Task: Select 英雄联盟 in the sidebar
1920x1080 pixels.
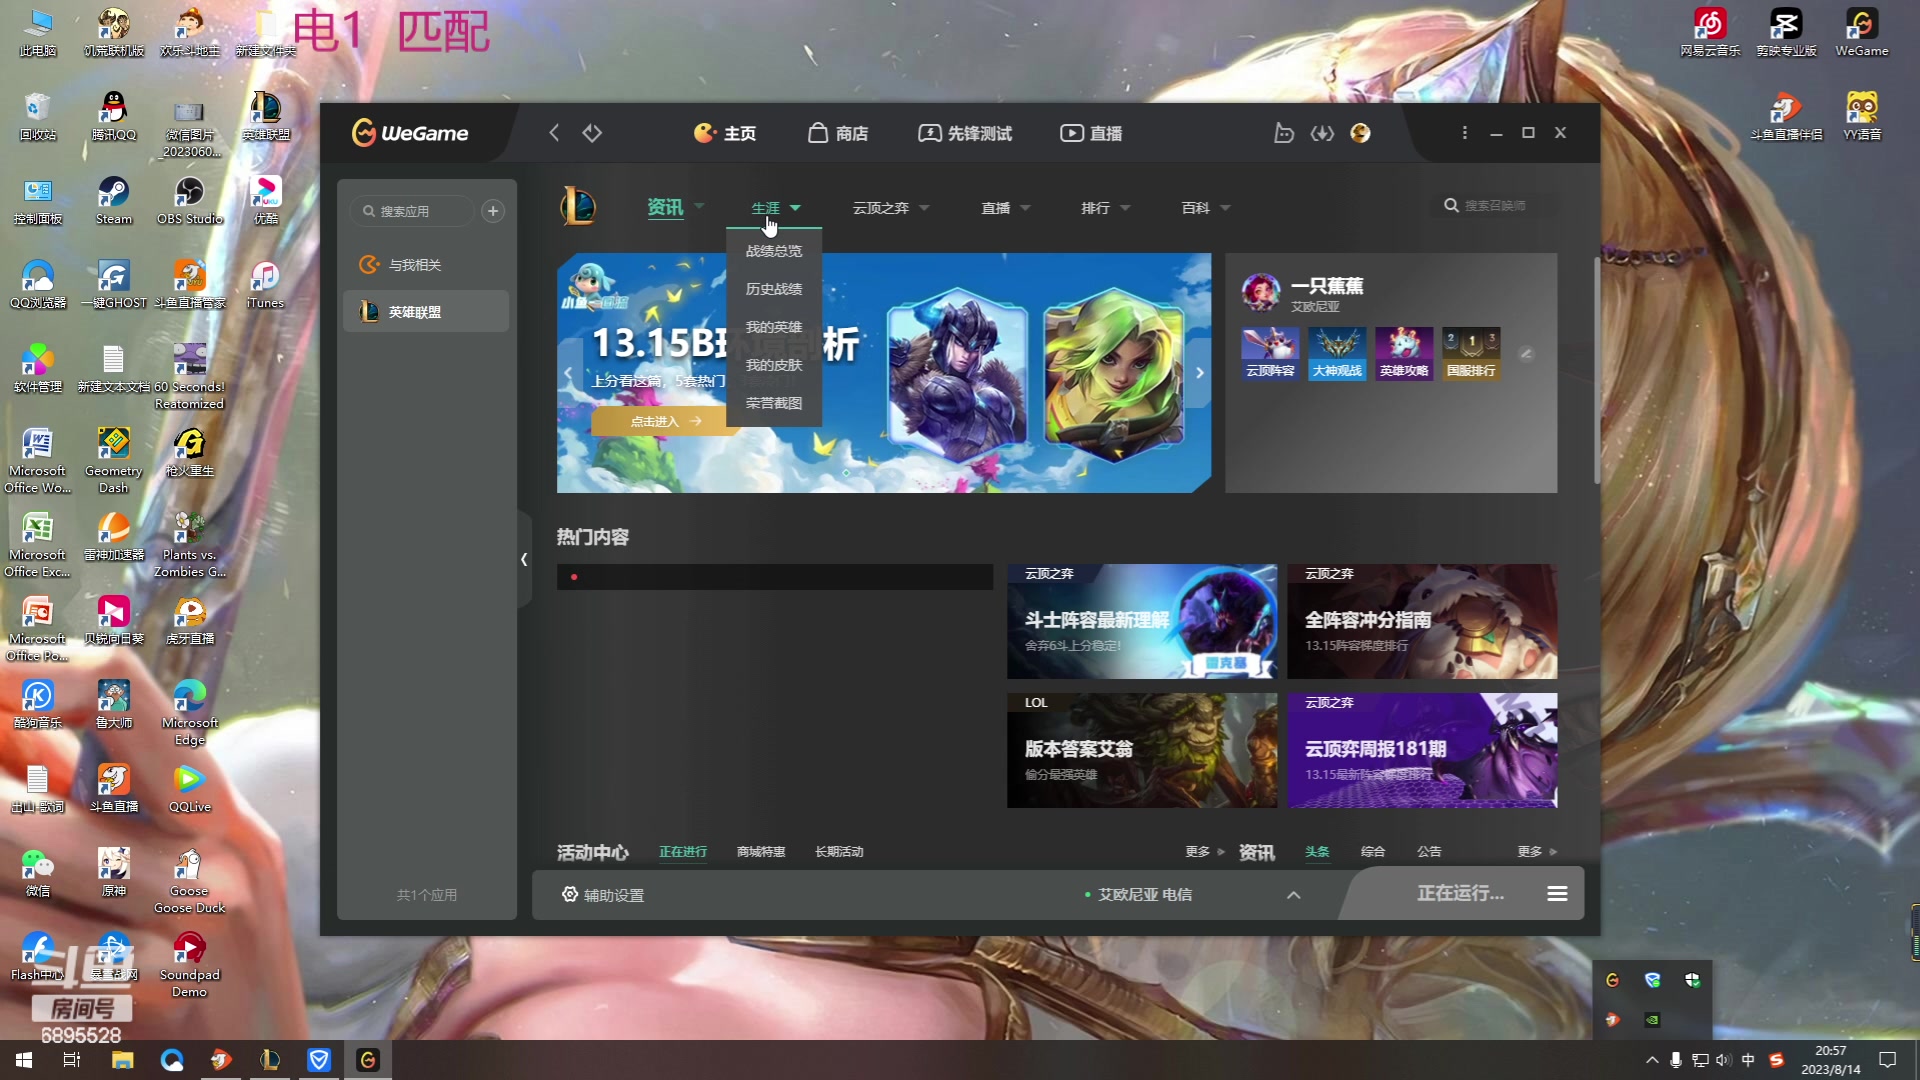Action: 425,312
